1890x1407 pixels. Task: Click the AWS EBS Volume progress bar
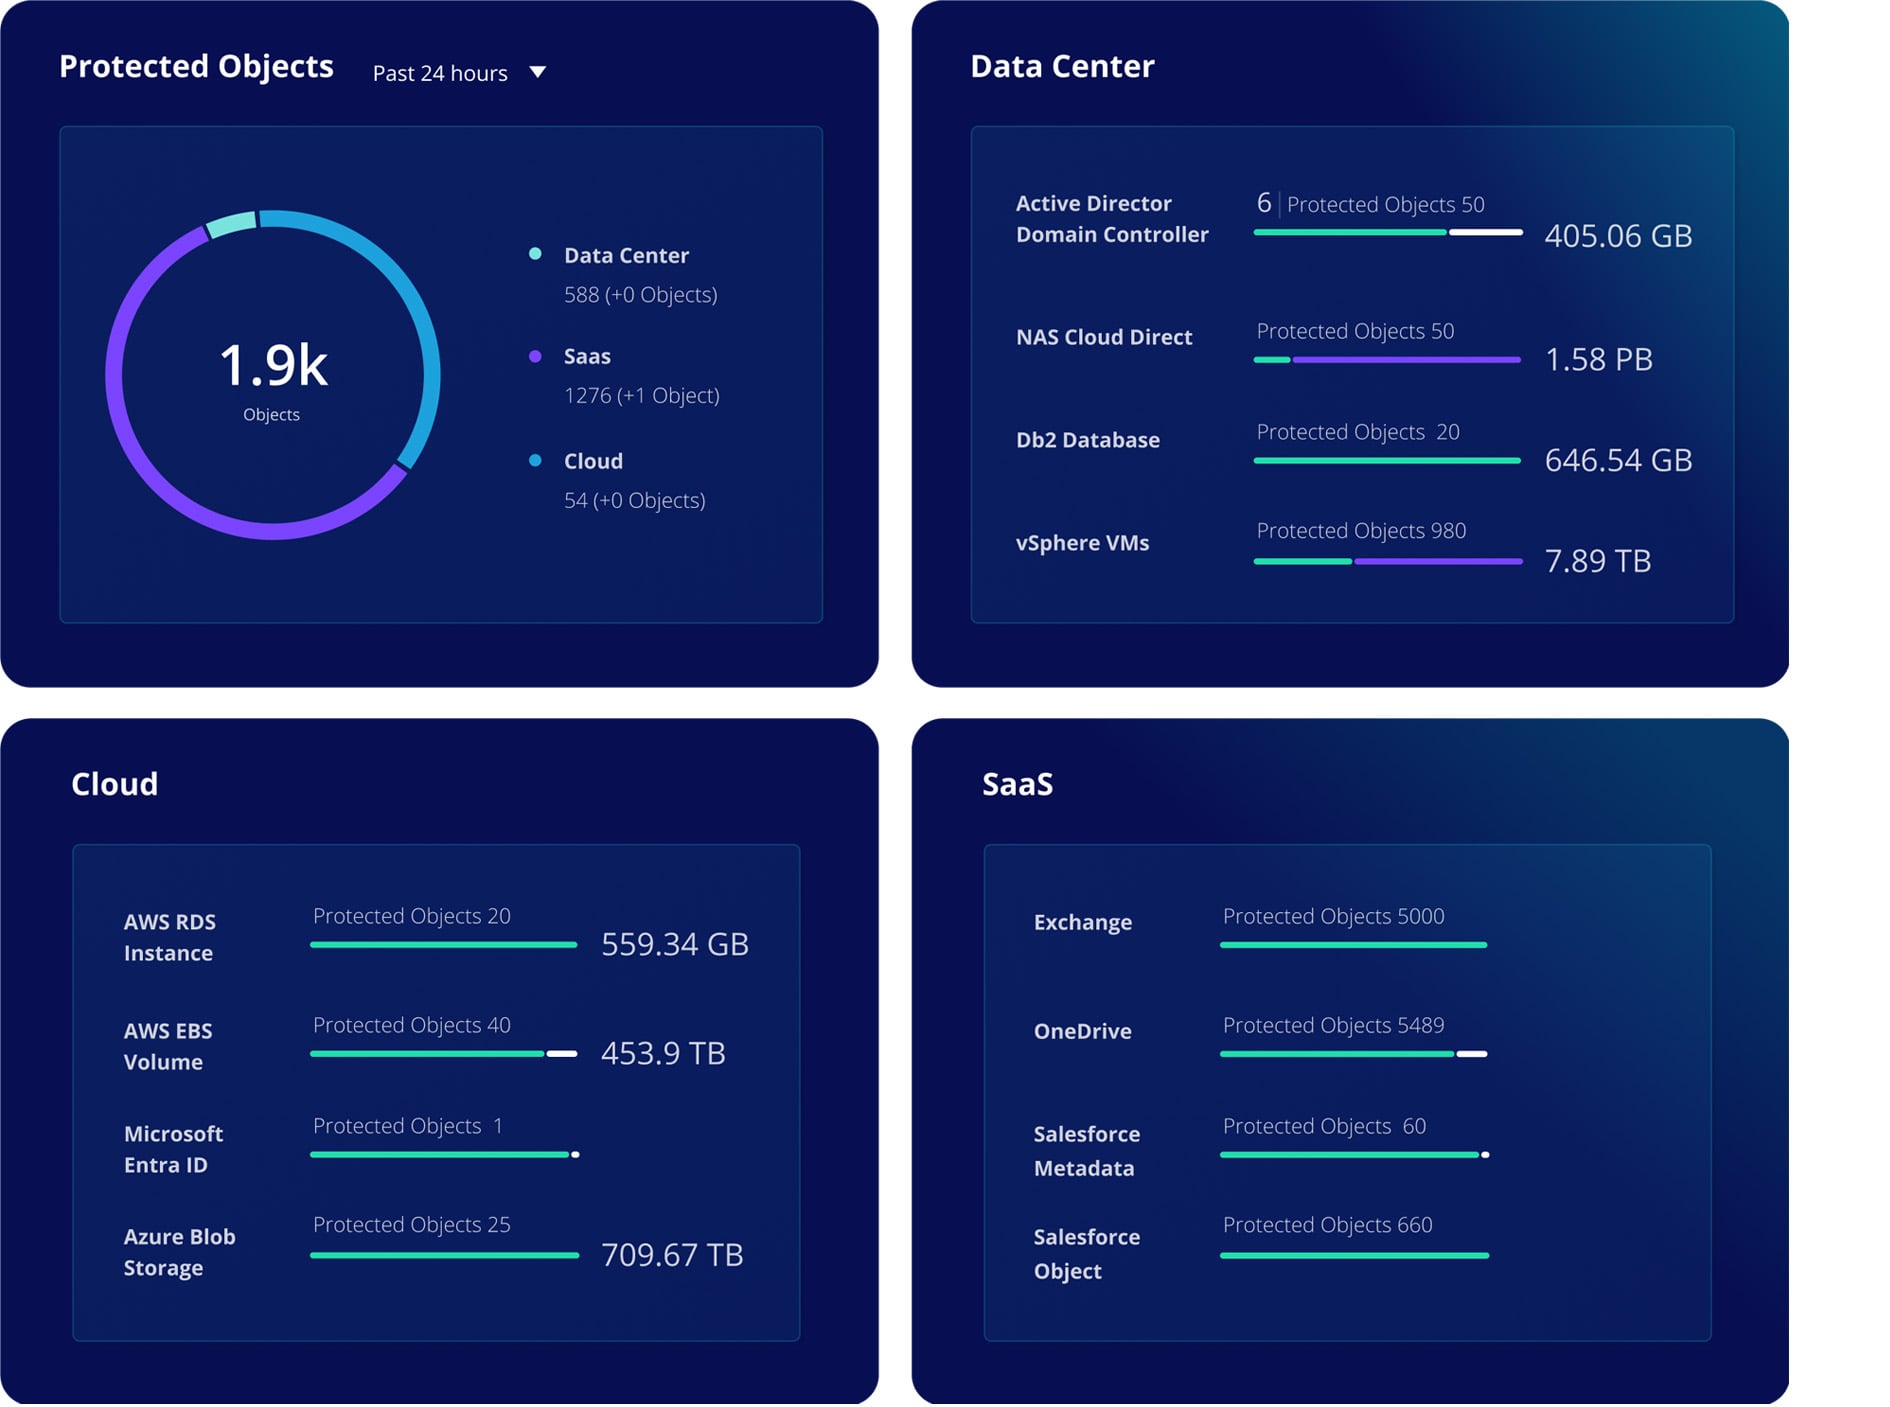coord(443,1053)
